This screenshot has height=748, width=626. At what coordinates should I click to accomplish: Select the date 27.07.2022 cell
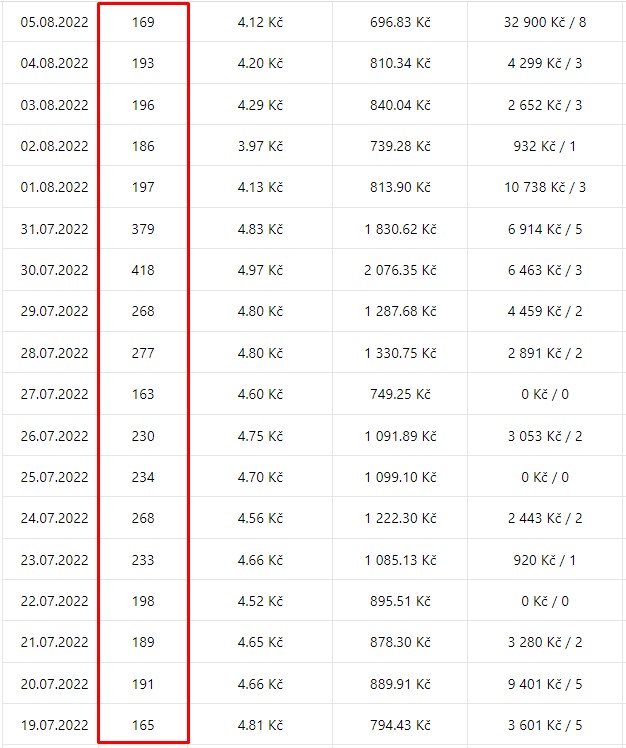pyautogui.click(x=54, y=395)
